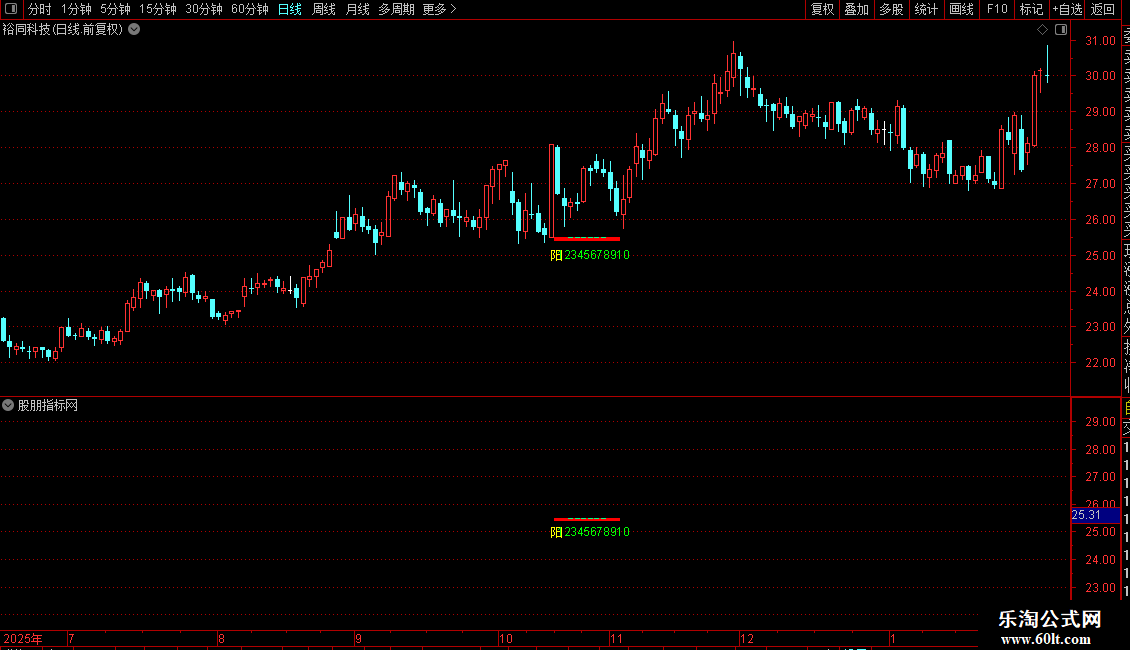The height and width of the screenshot is (650, 1130).
Task: Click the diamond icon on the chart's top-right
Action: click(x=1042, y=30)
